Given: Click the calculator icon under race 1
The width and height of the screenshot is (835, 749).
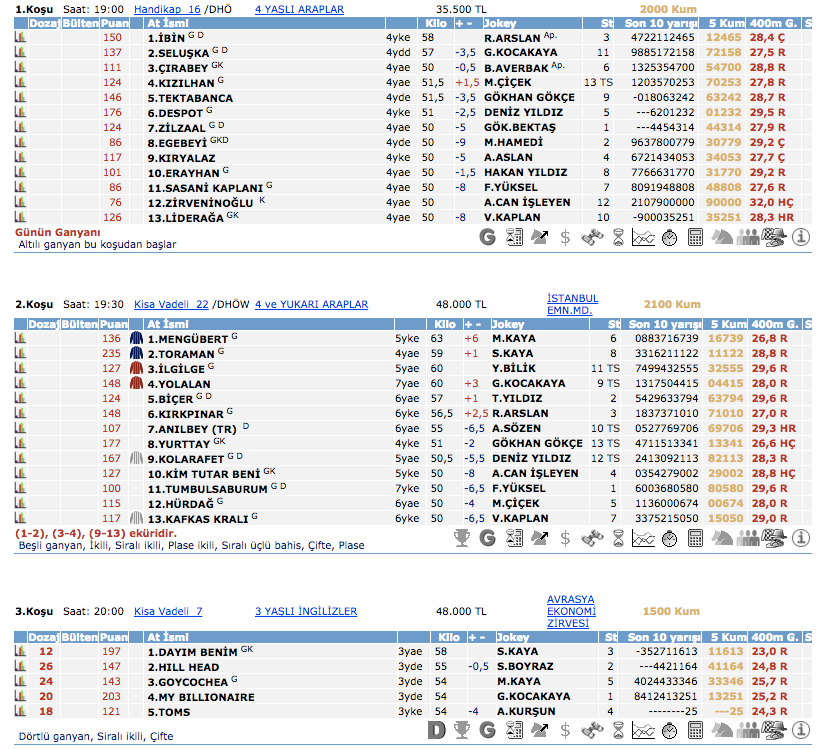Looking at the screenshot, I should coord(695,238).
